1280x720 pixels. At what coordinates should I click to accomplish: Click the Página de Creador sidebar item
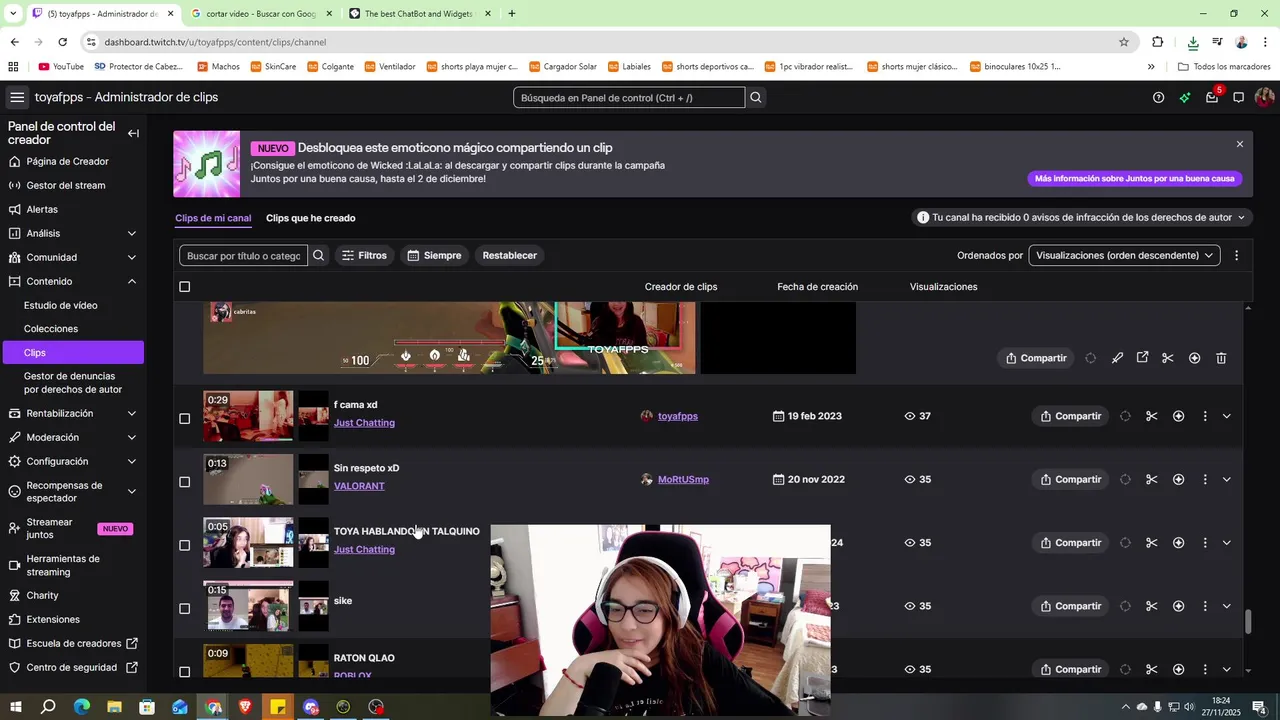(72, 161)
